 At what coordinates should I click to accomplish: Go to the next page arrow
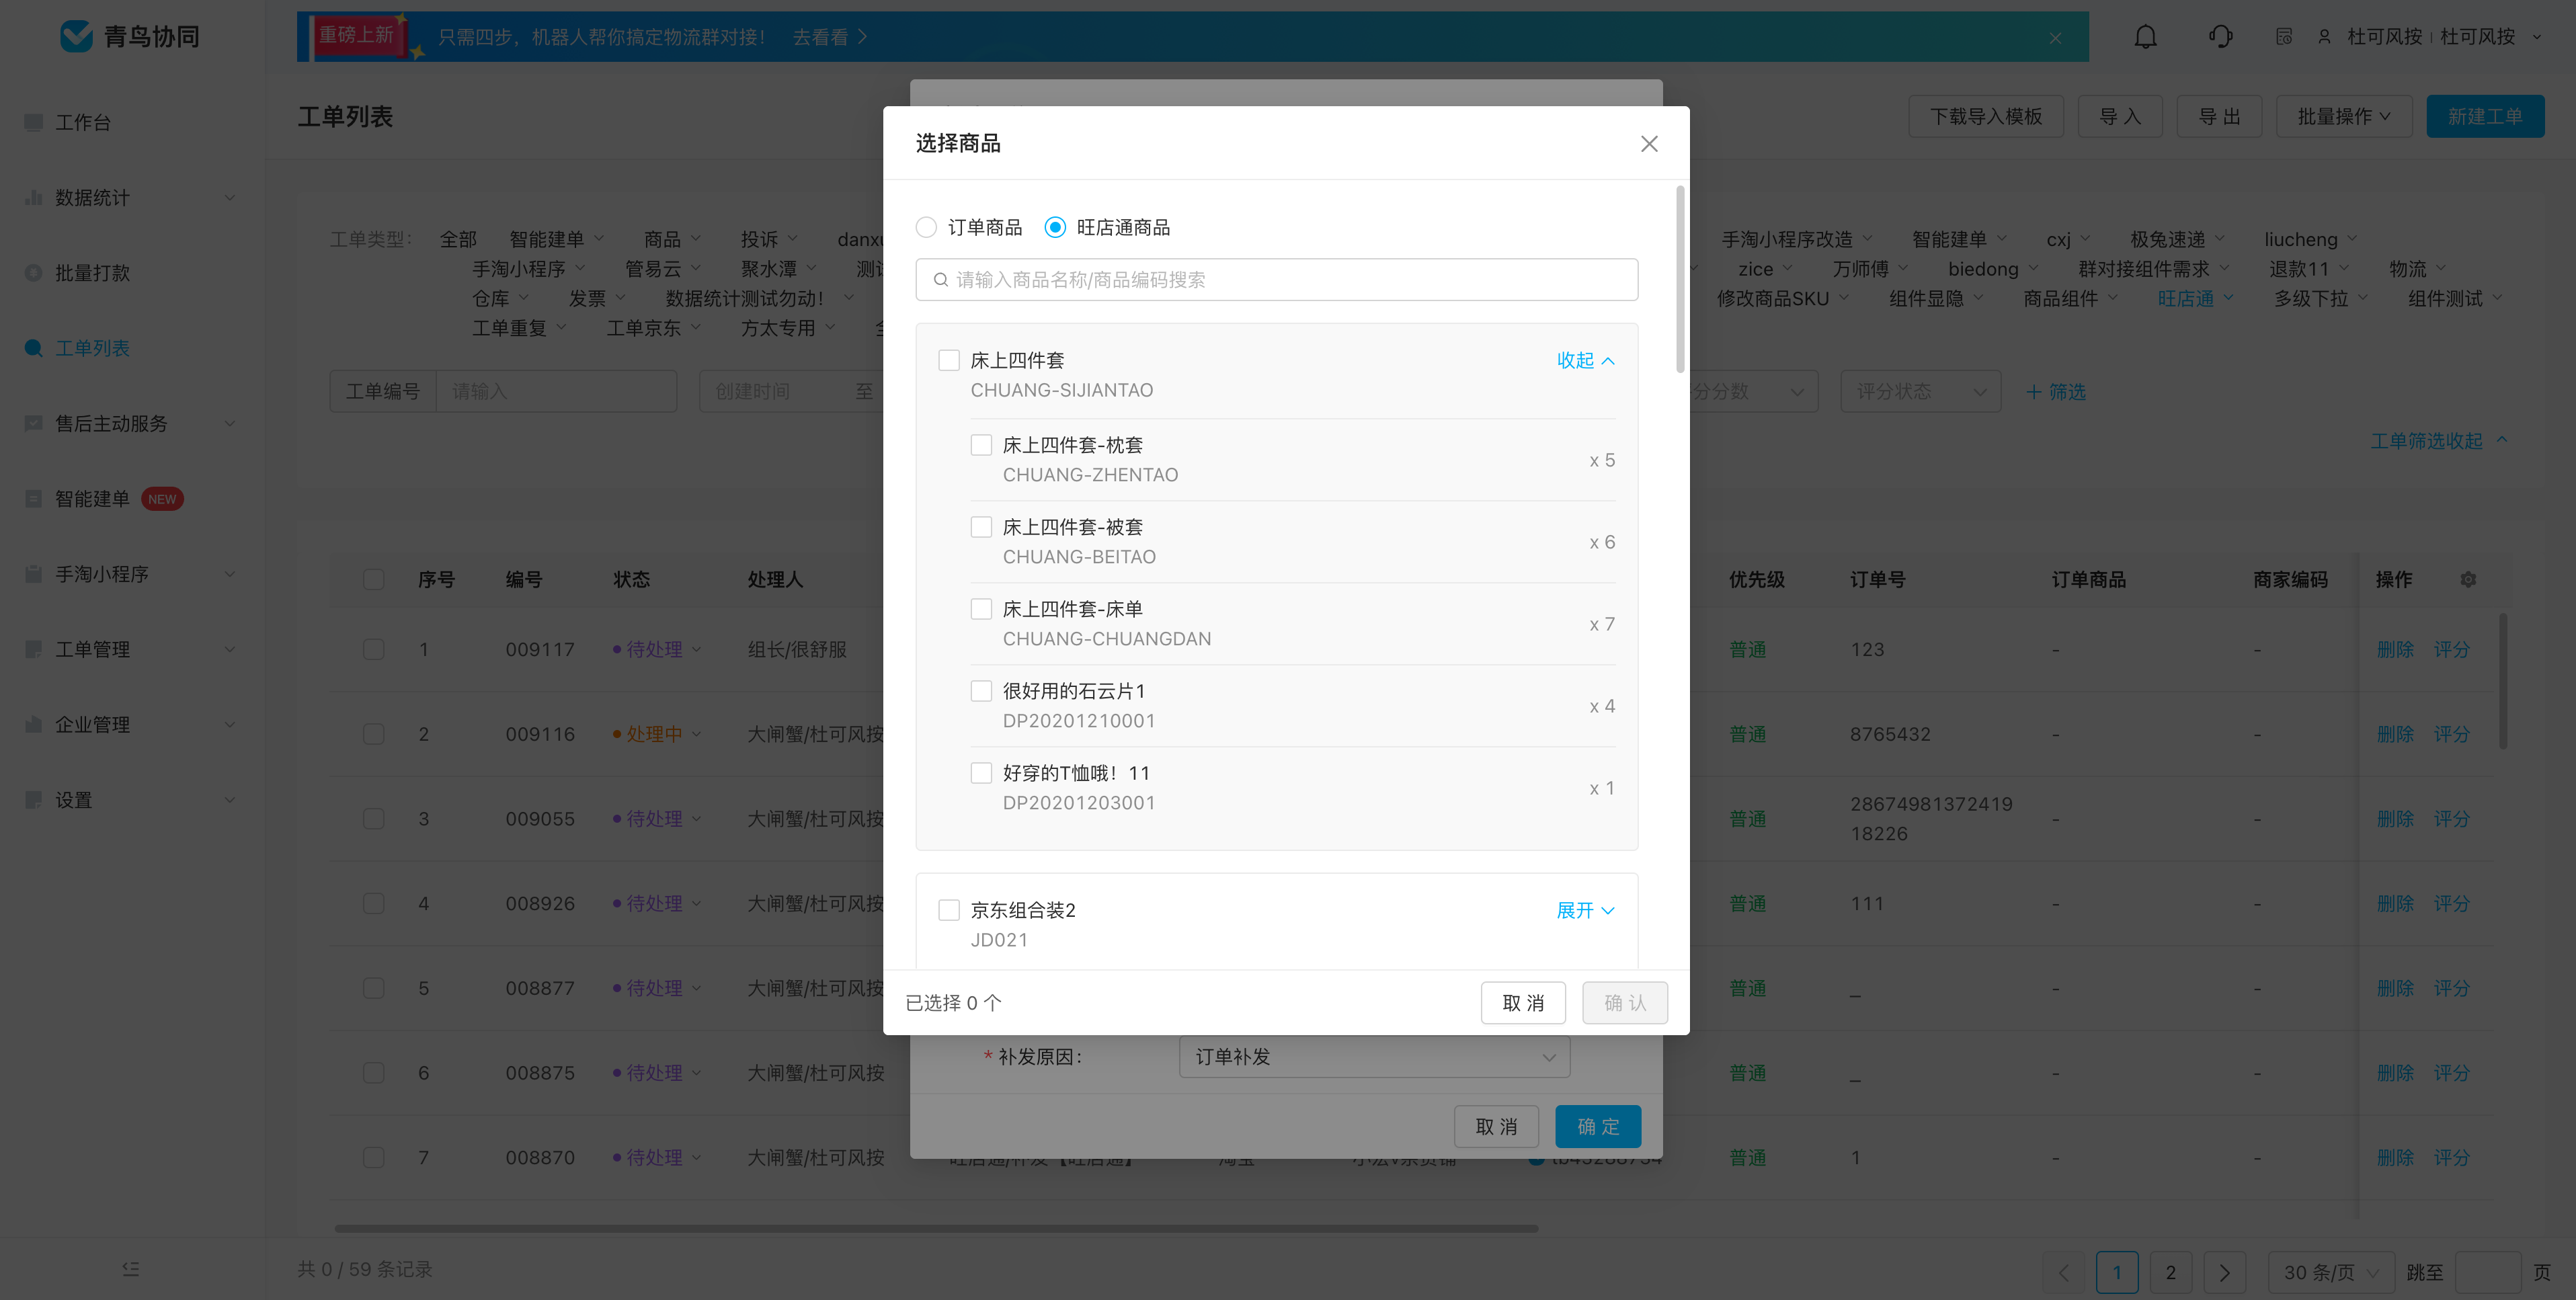tap(2224, 1272)
